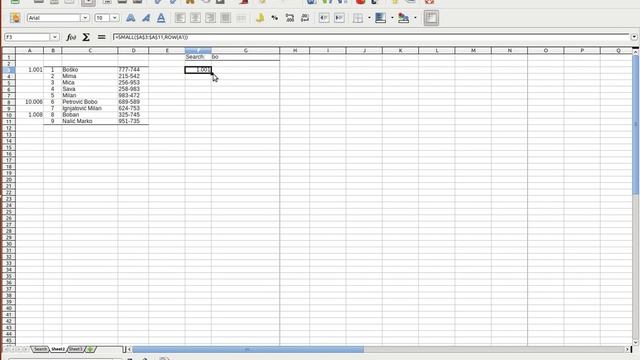This screenshot has width=640, height=360.
Task: Expand the font size dropdown
Action: (x=115, y=18)
